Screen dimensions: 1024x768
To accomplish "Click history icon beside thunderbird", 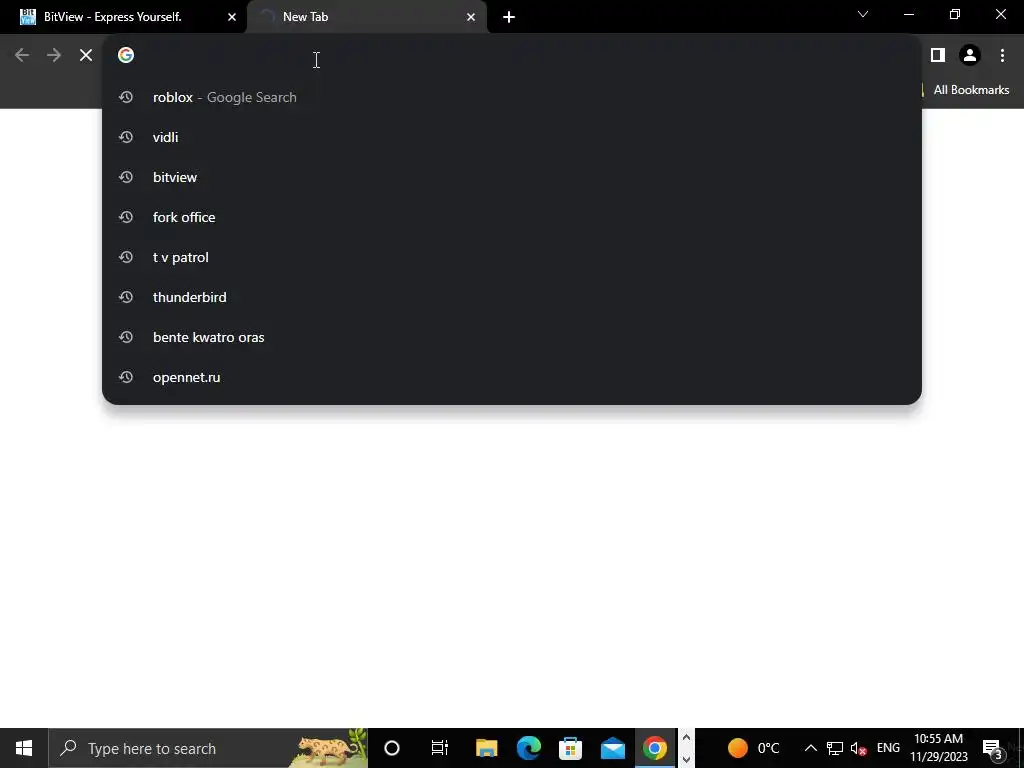I will coord(126,297).
